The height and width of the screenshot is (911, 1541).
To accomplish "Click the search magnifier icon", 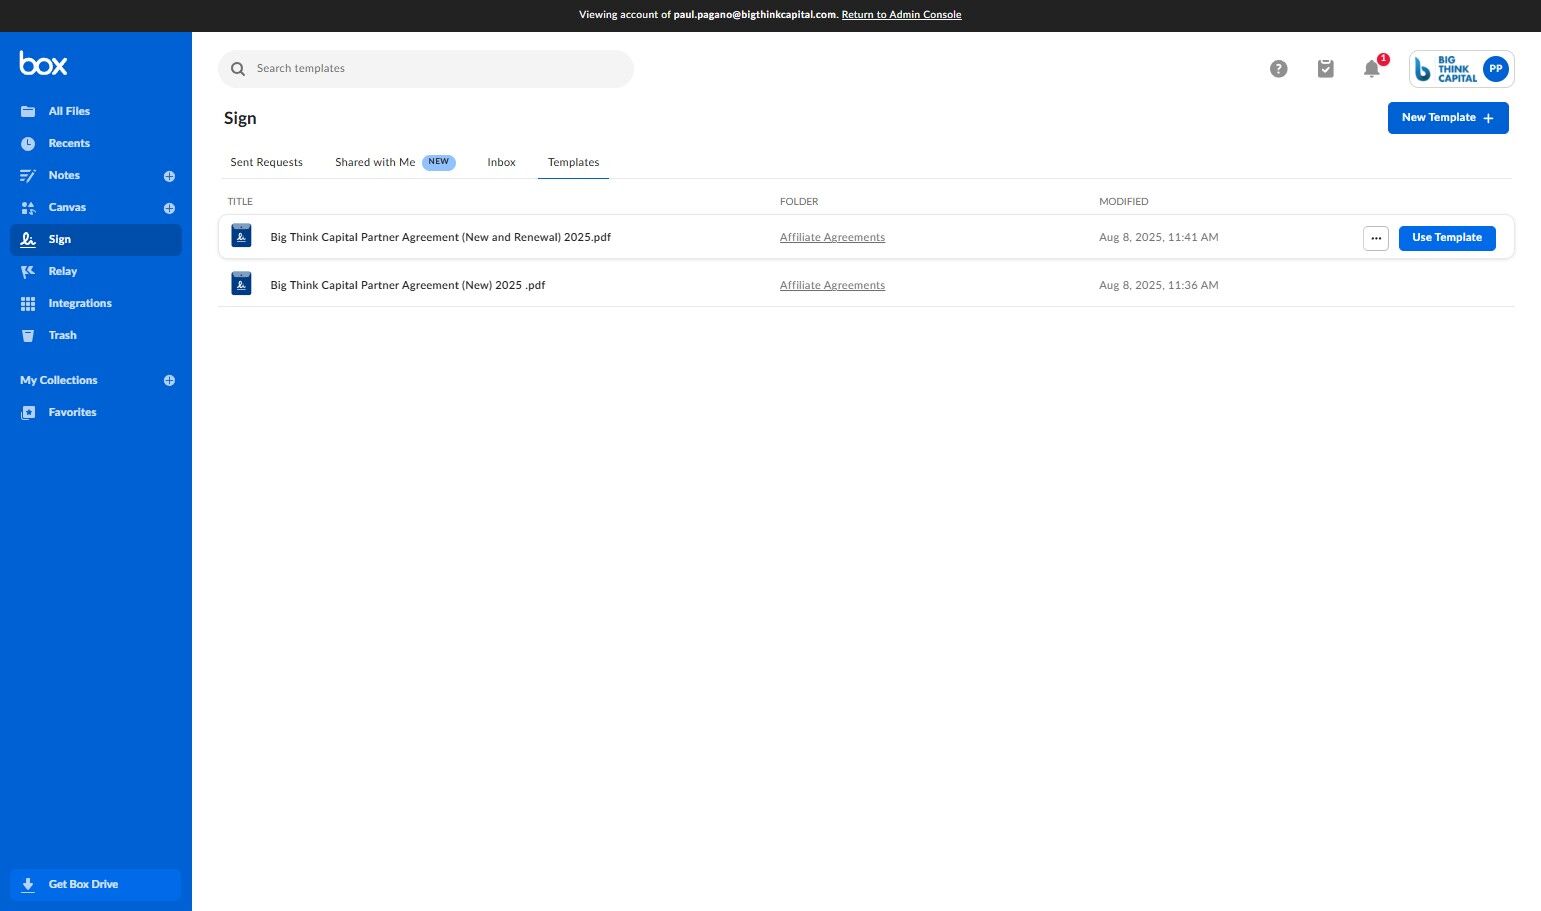I will click(238, 69).
